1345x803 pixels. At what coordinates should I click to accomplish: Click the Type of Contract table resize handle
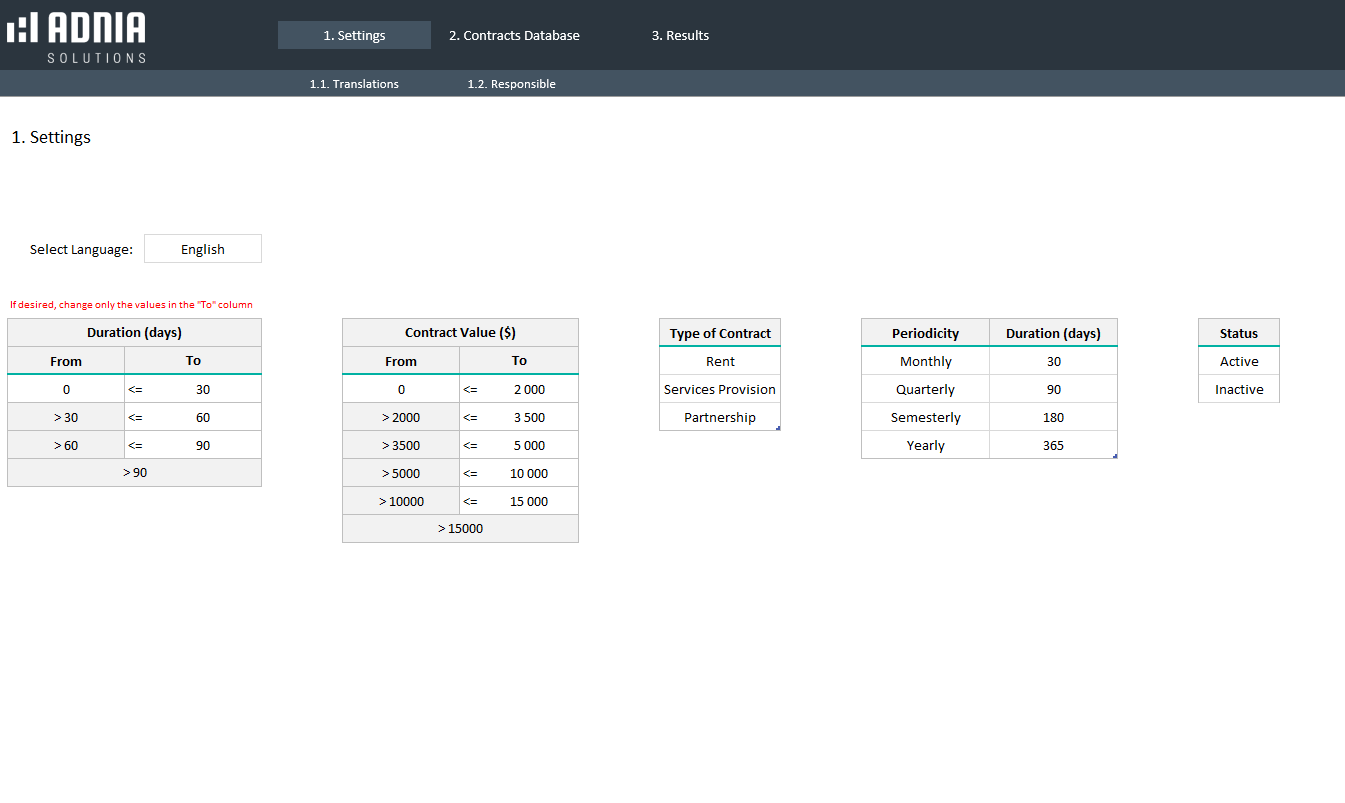click(777, 428)
